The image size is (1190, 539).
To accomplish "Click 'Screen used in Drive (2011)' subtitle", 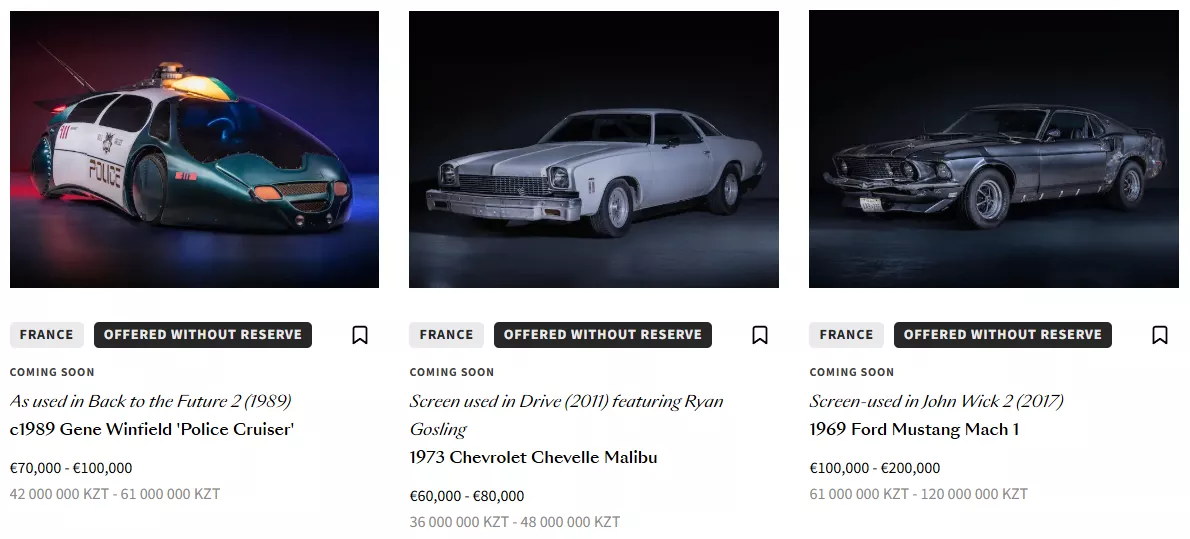I will [x=566, y=401].
